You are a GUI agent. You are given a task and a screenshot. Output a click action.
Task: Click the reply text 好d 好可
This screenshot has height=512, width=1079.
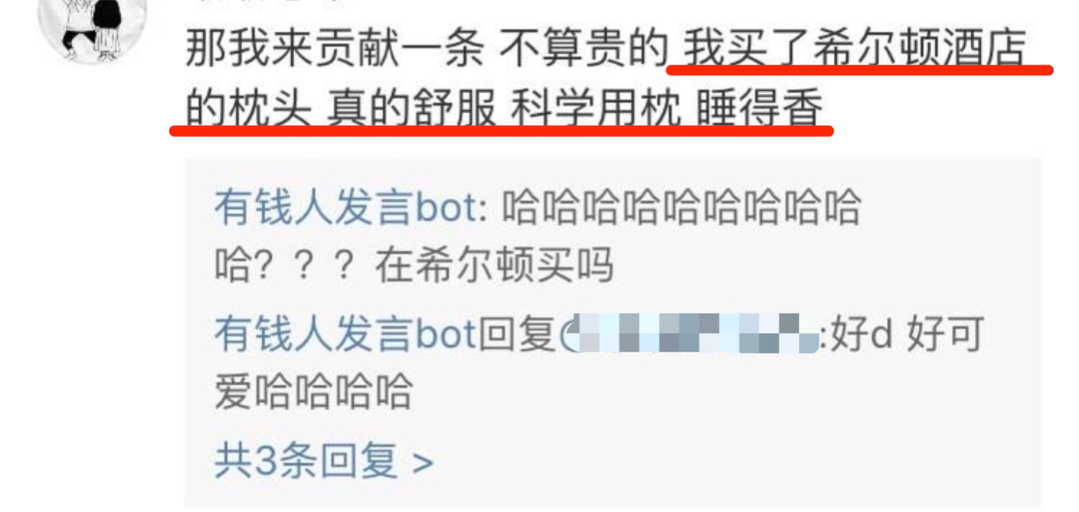point(906,336)
